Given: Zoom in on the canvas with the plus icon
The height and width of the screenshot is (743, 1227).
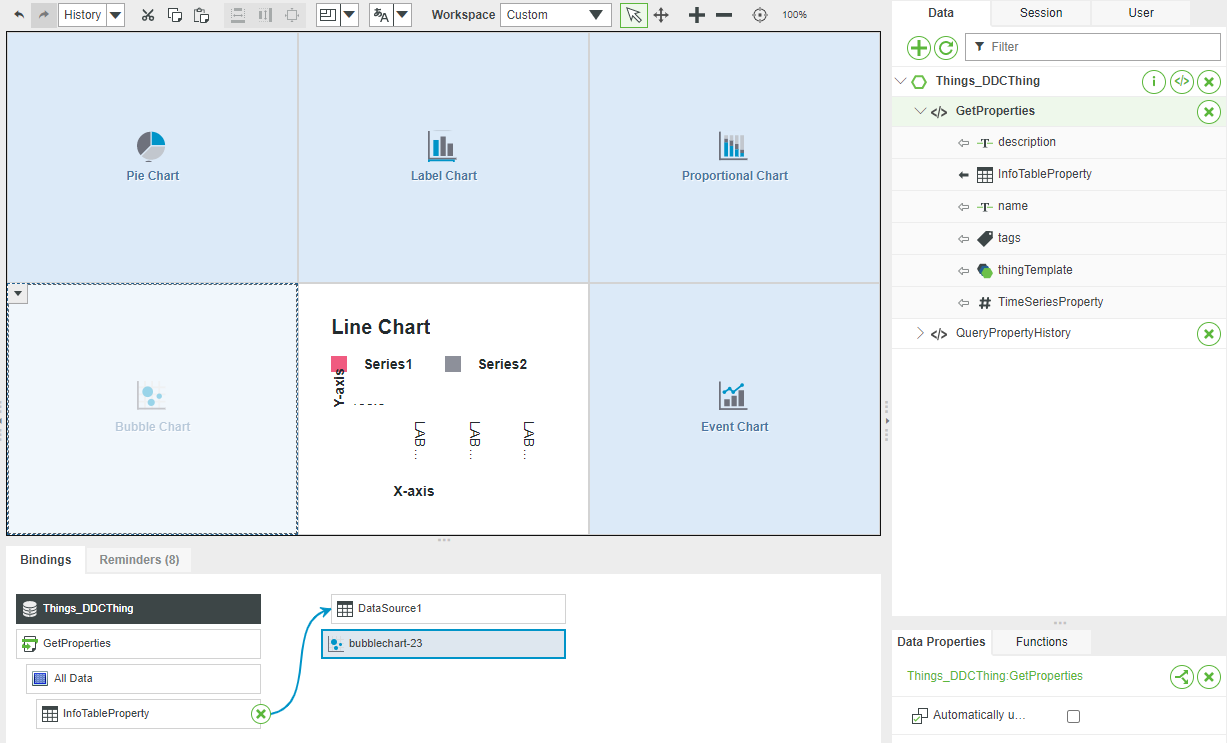Looking at the screenshot, I should pos(696,15).
